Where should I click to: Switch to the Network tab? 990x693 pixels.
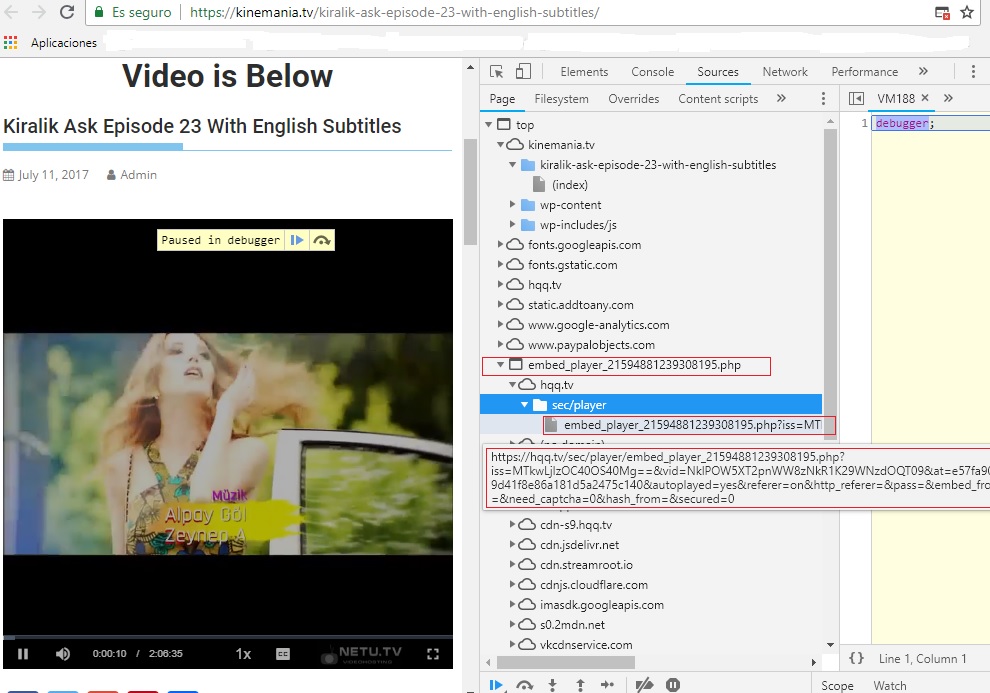785,72
